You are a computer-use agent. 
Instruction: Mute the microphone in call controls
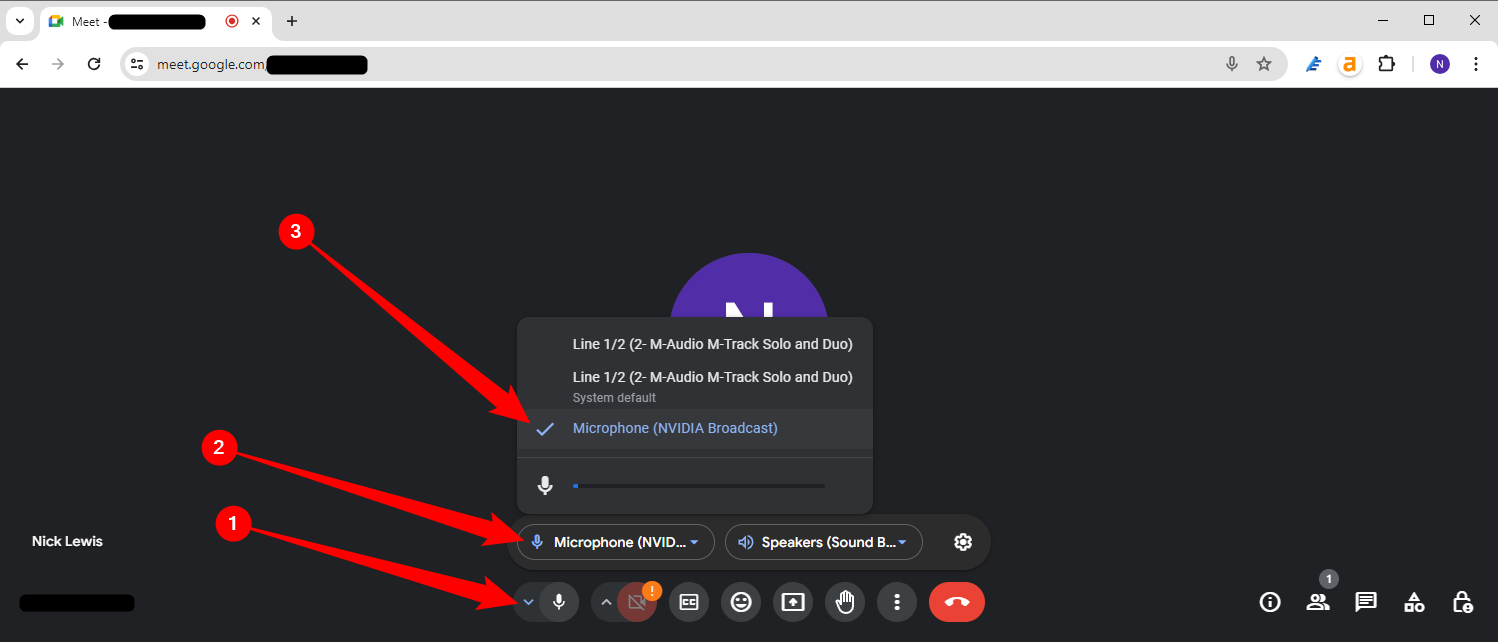point(559,602)
